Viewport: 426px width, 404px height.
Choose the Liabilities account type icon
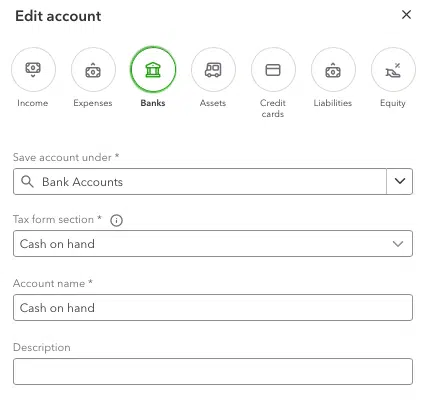point(333,70)
